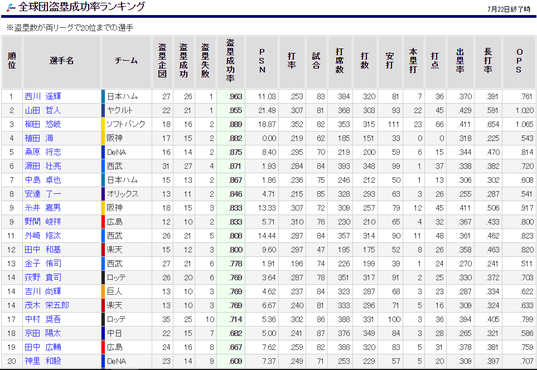The image size is (537, 370).
Task: Select the PSN value 21.49
Action: pos(267,111)
